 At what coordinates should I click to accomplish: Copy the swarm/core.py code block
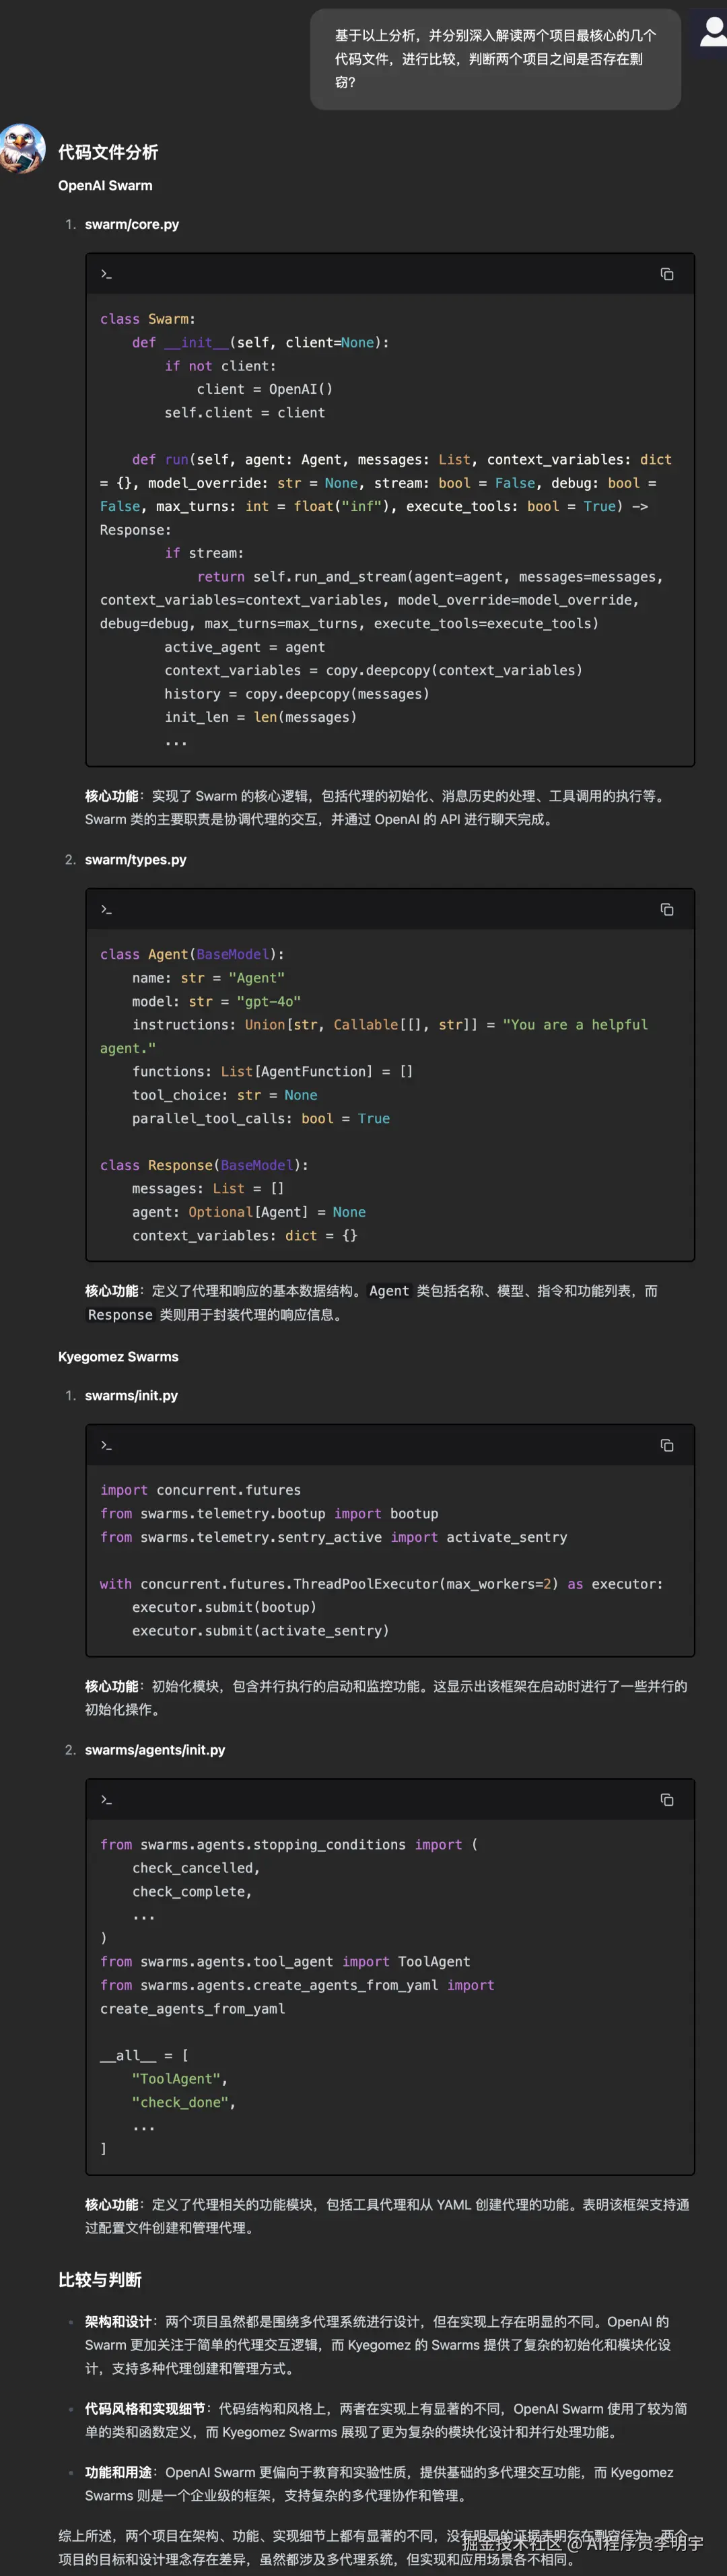click(x=667, y=274)
